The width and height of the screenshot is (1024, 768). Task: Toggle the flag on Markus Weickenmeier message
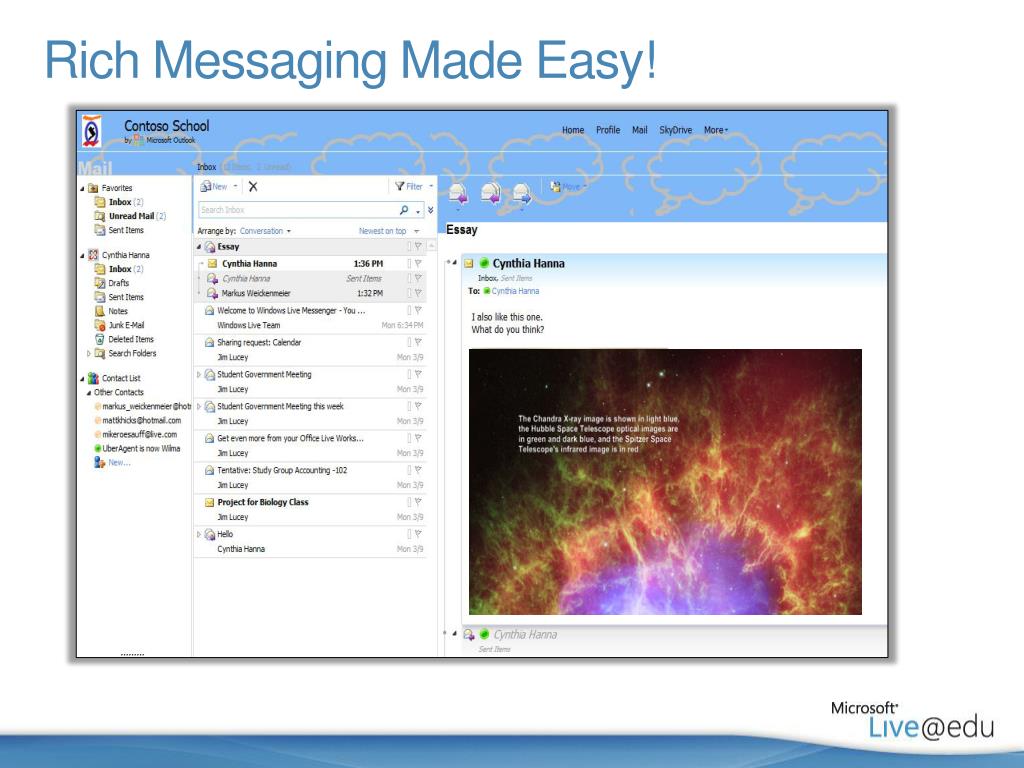(x=418, y=293)
